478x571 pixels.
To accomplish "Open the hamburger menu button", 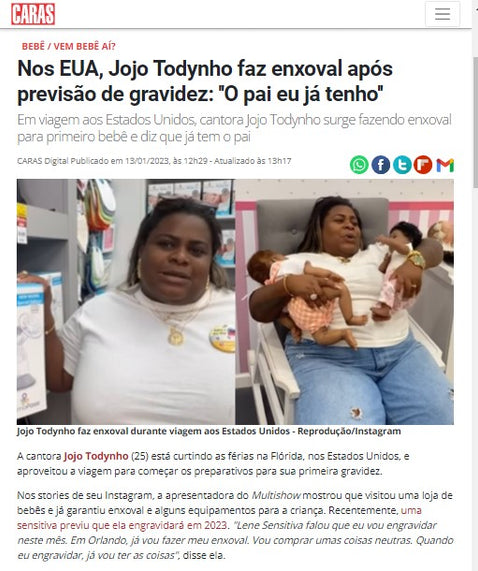I will pyautogui.click(x=442, y=14).
